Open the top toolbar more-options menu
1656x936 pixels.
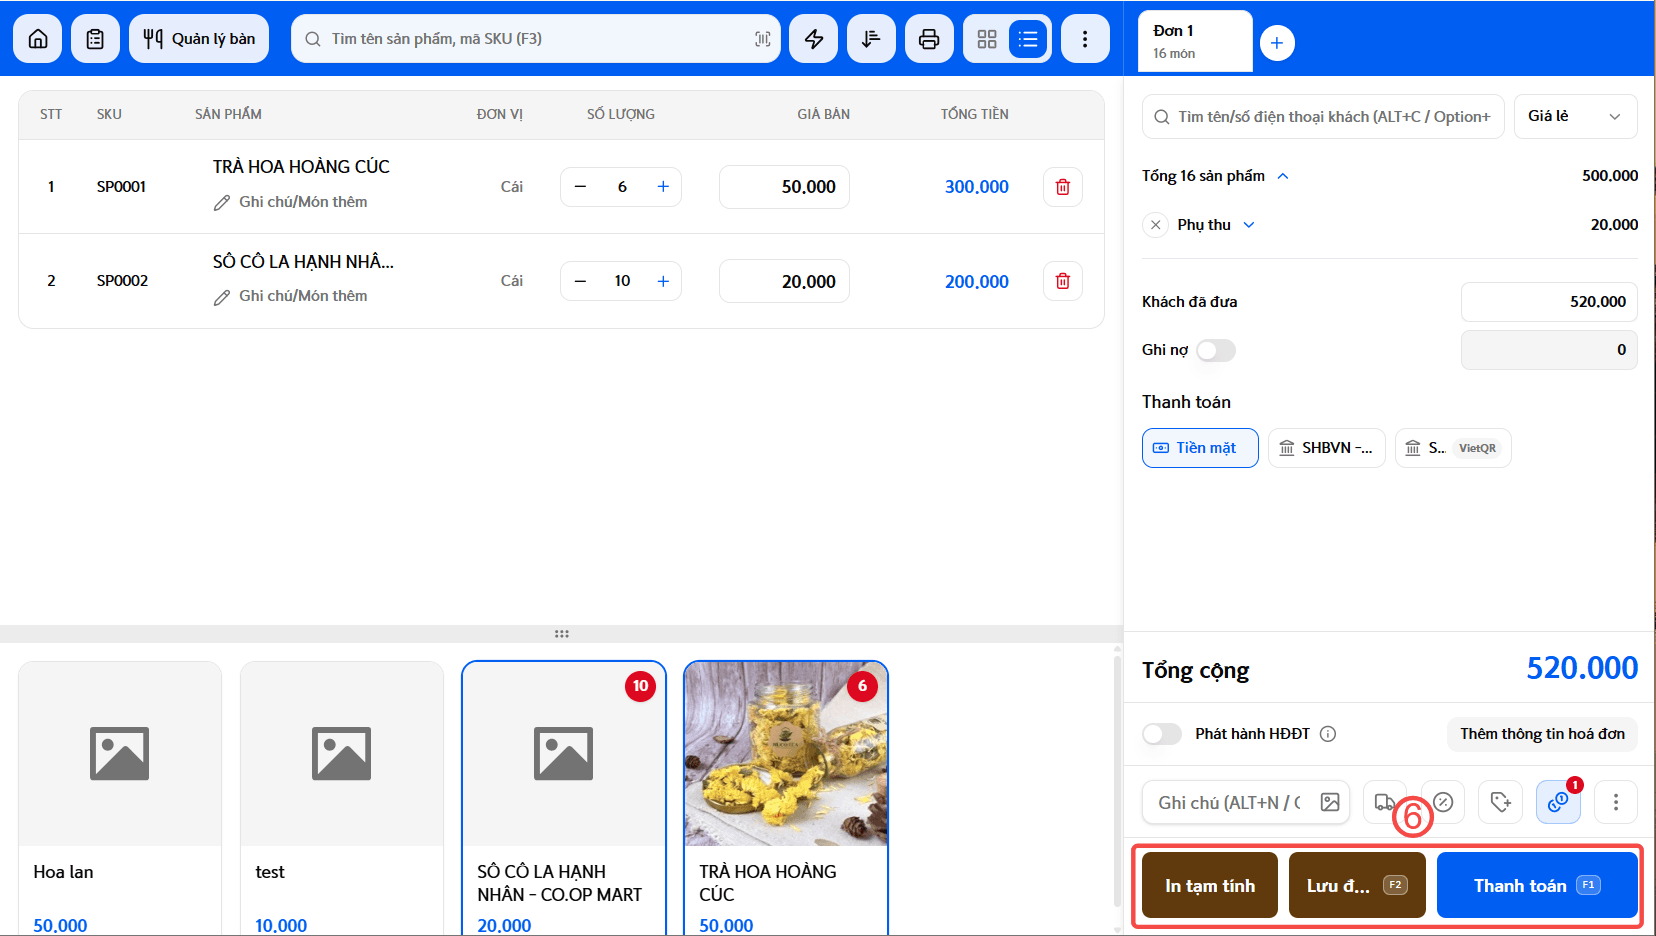point(1085,39)
